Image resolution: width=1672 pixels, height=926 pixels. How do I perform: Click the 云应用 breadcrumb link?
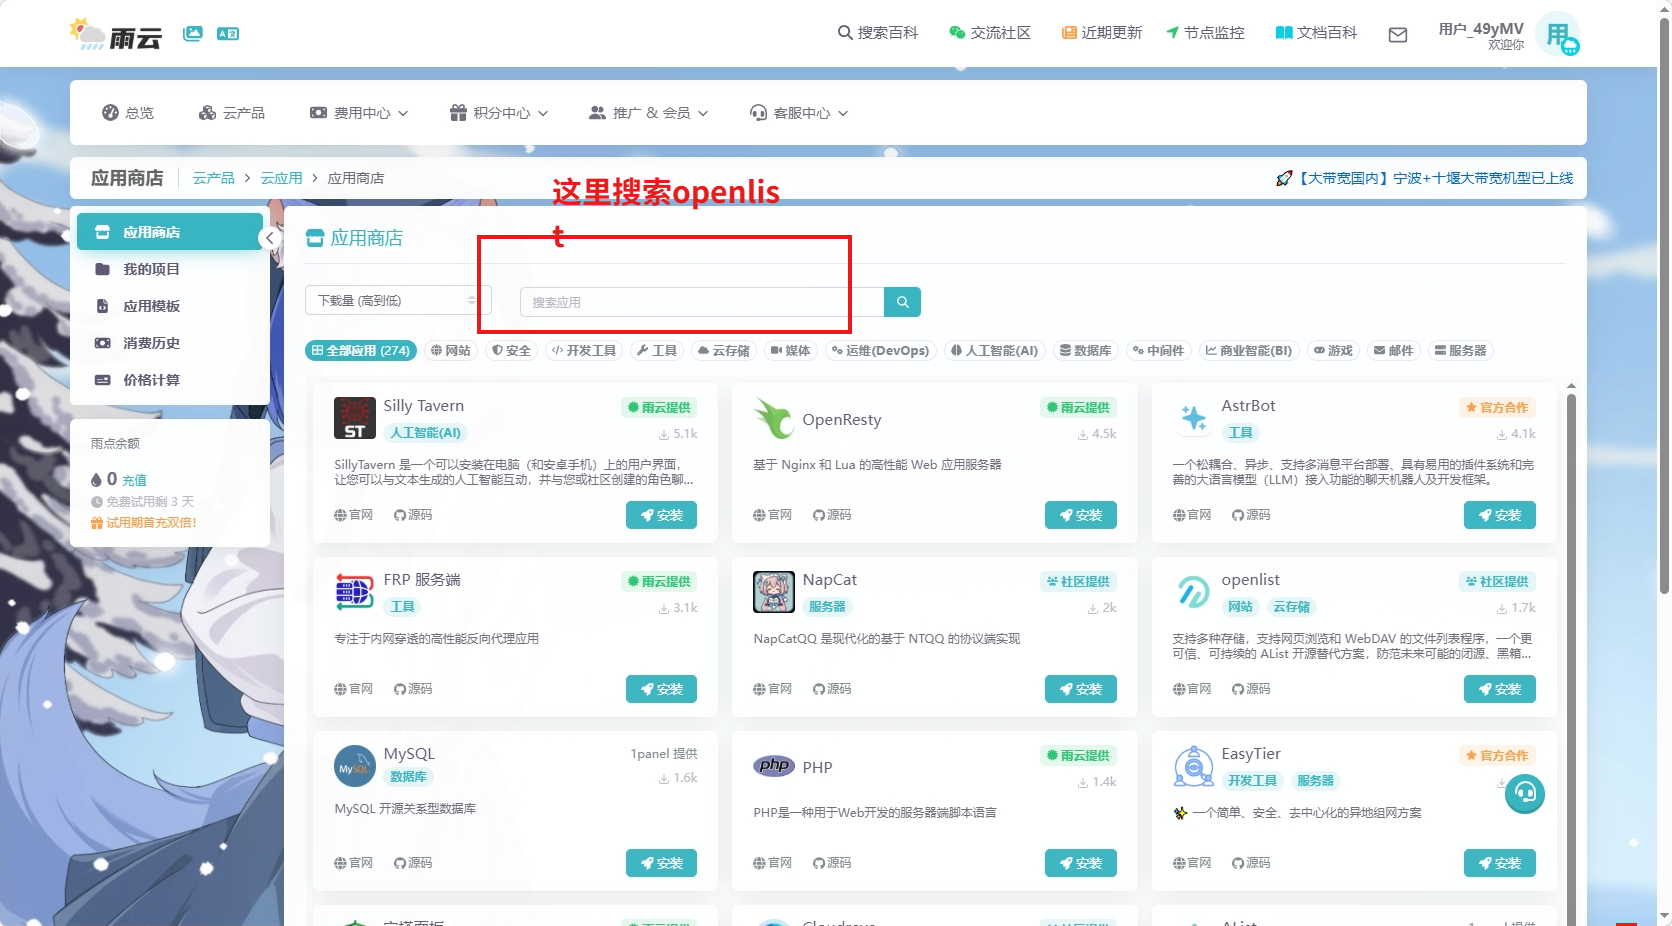coord(281,178)
